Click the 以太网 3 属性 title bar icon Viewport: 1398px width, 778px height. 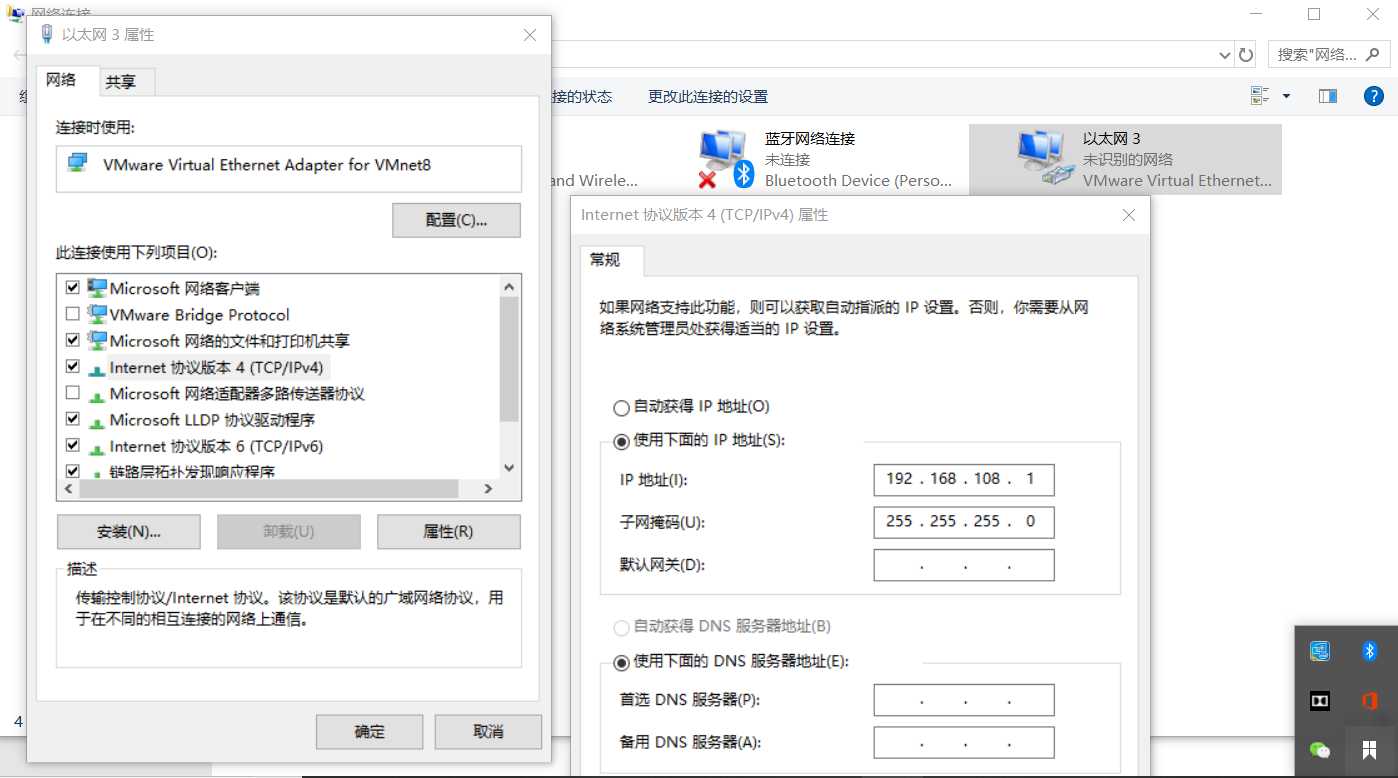click(46, 34)
